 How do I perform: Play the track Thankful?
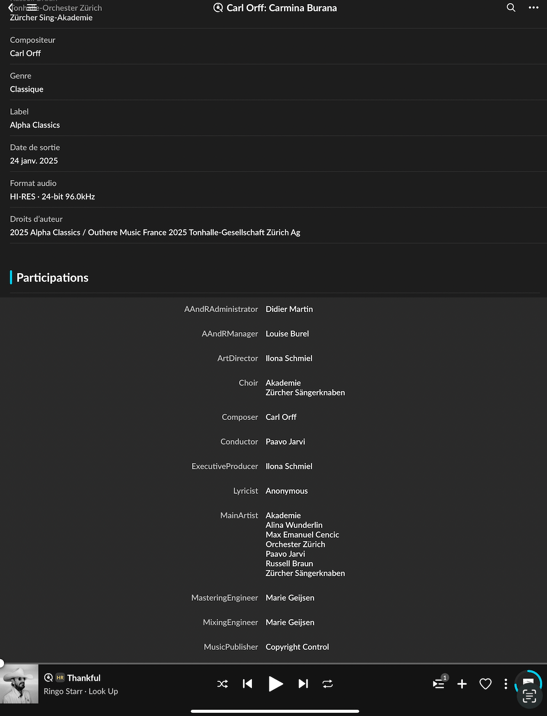tap(275, 684)
